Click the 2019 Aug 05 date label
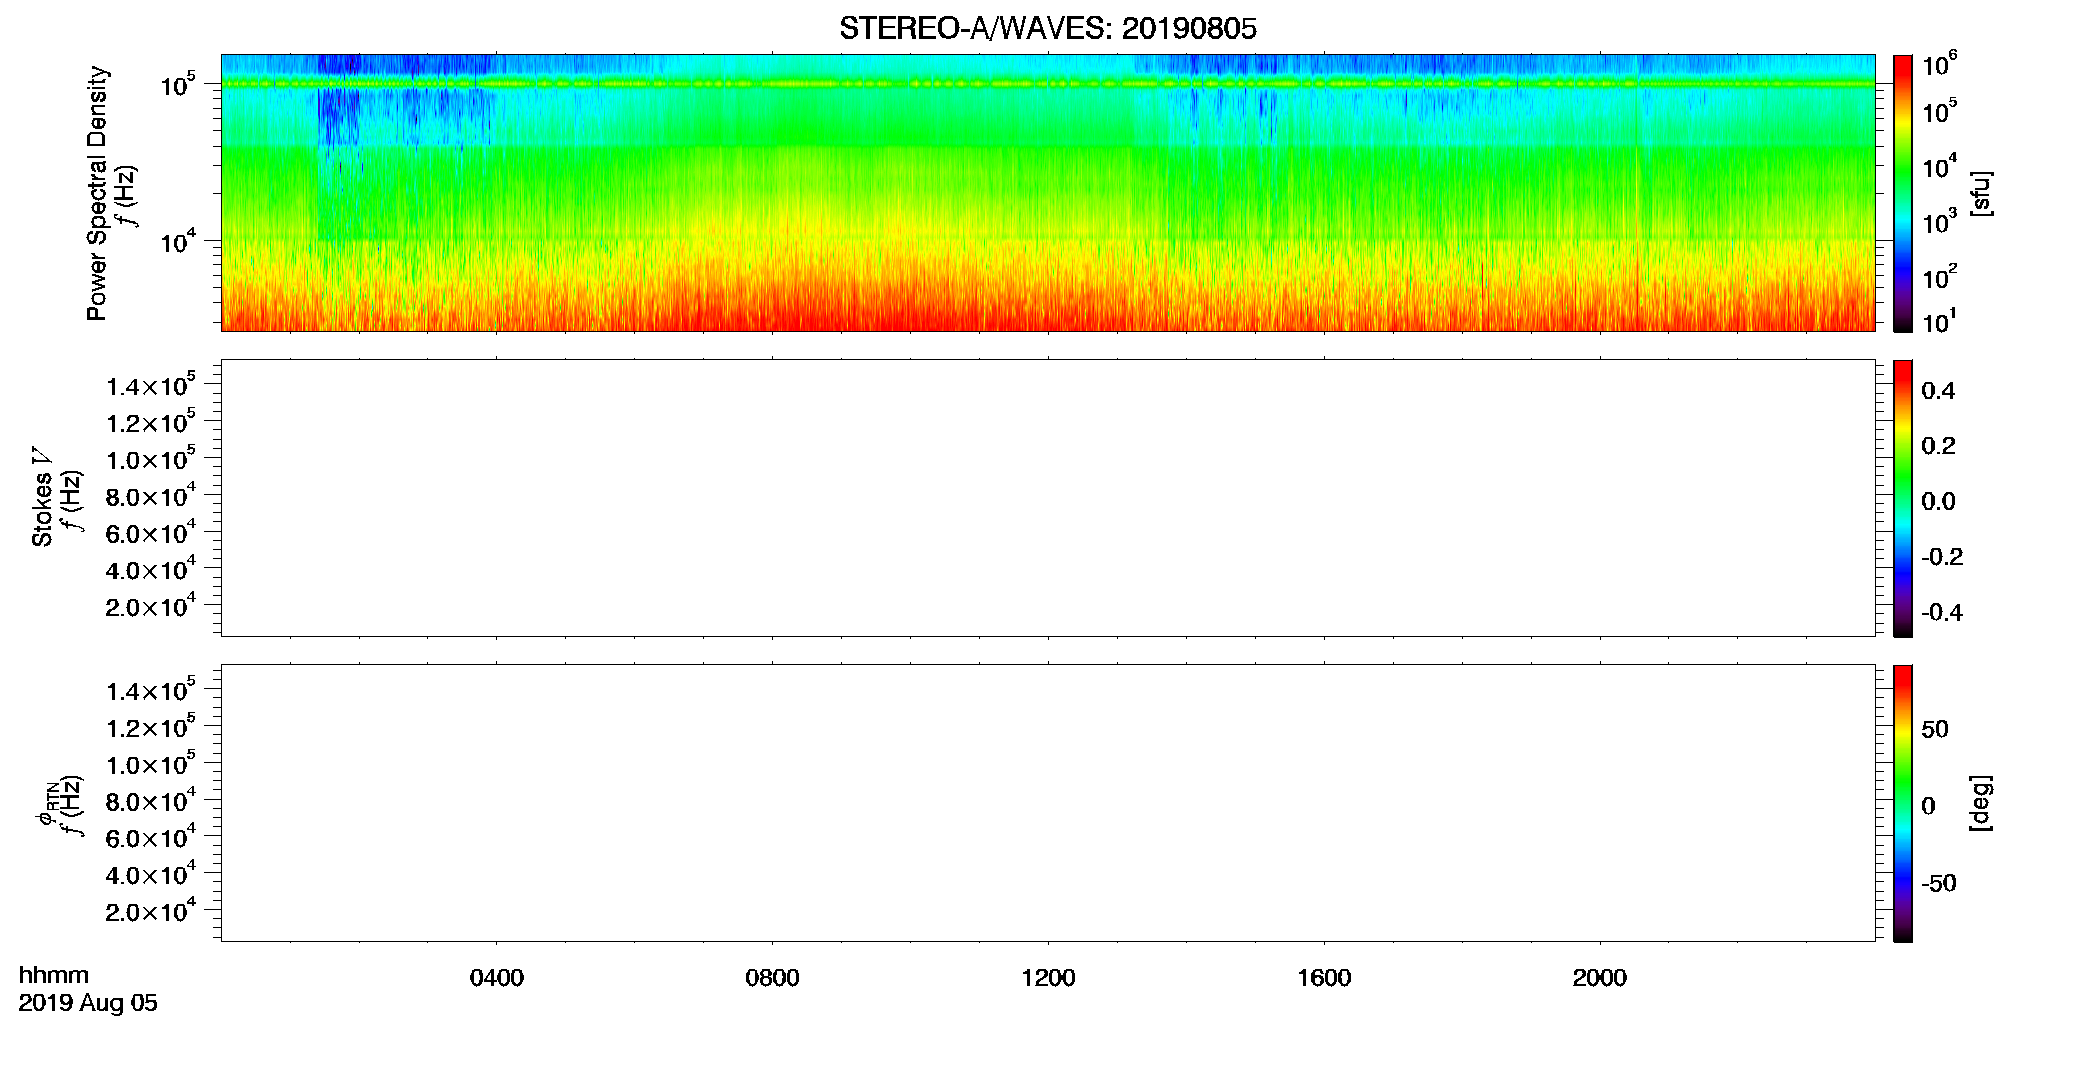This screenshot has height=1080, width=2096. coord(88,1003)
